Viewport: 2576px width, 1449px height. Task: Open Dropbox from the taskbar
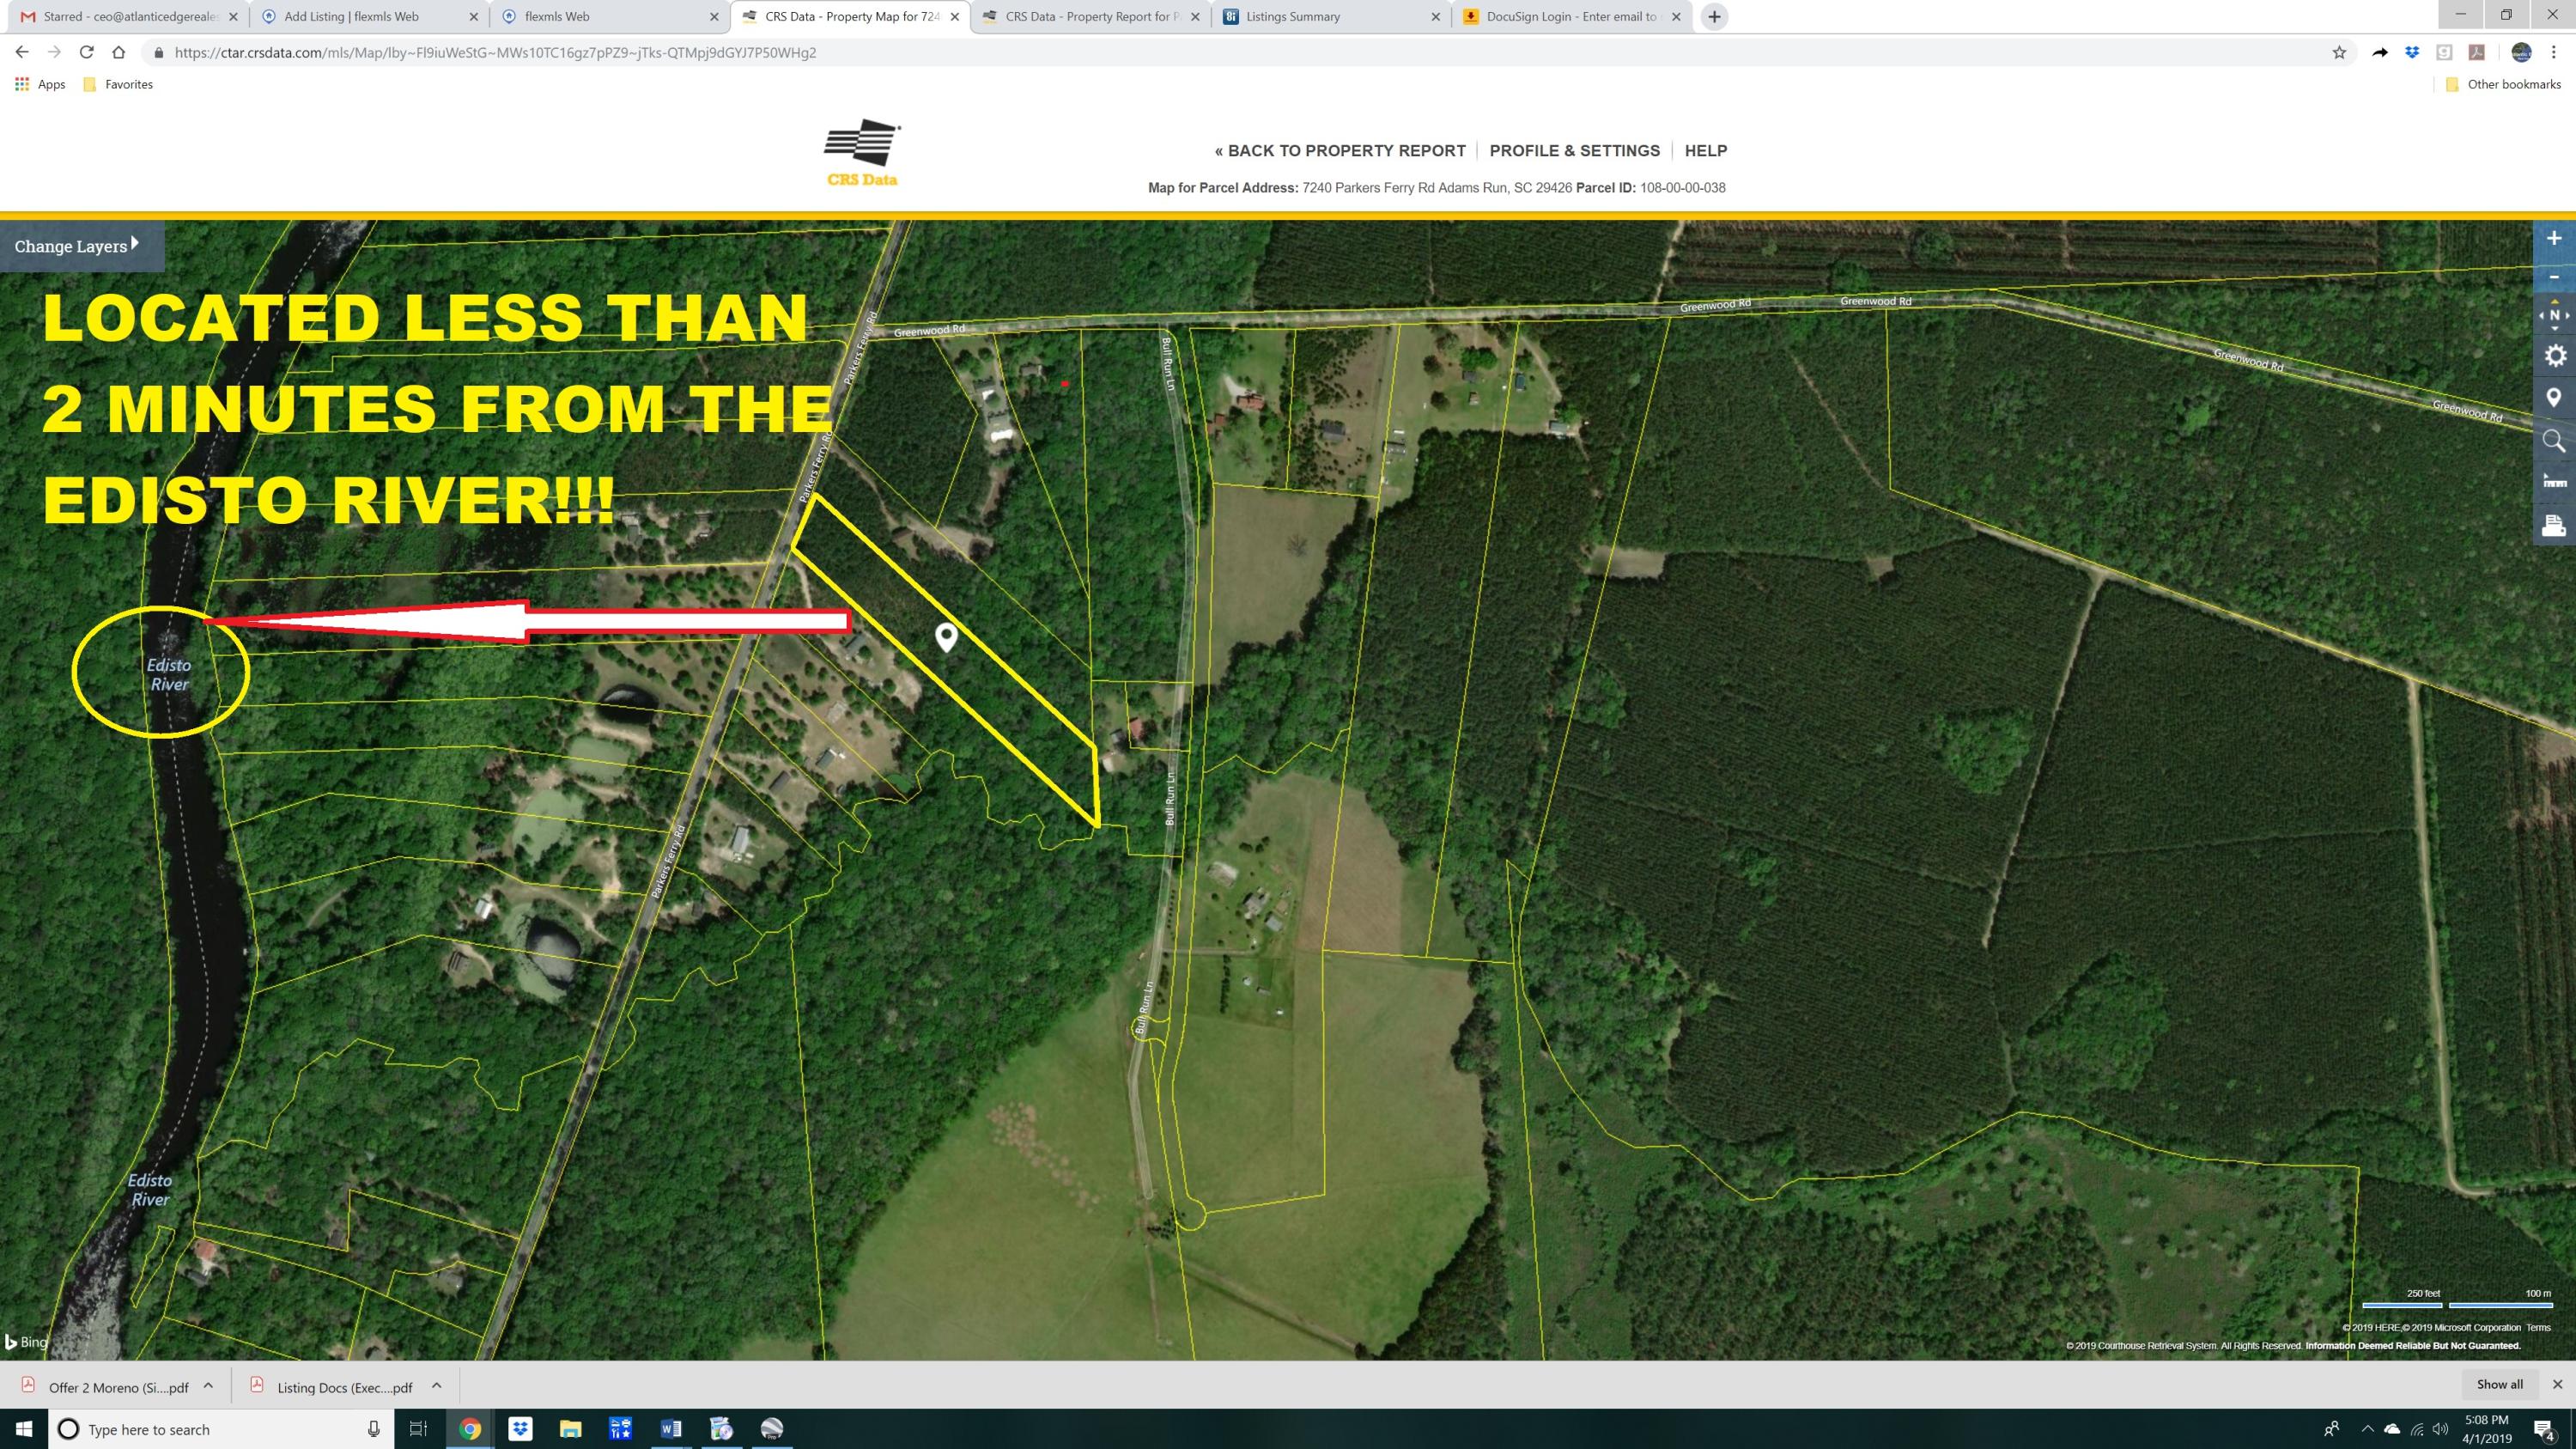[x=520, y=1428]
